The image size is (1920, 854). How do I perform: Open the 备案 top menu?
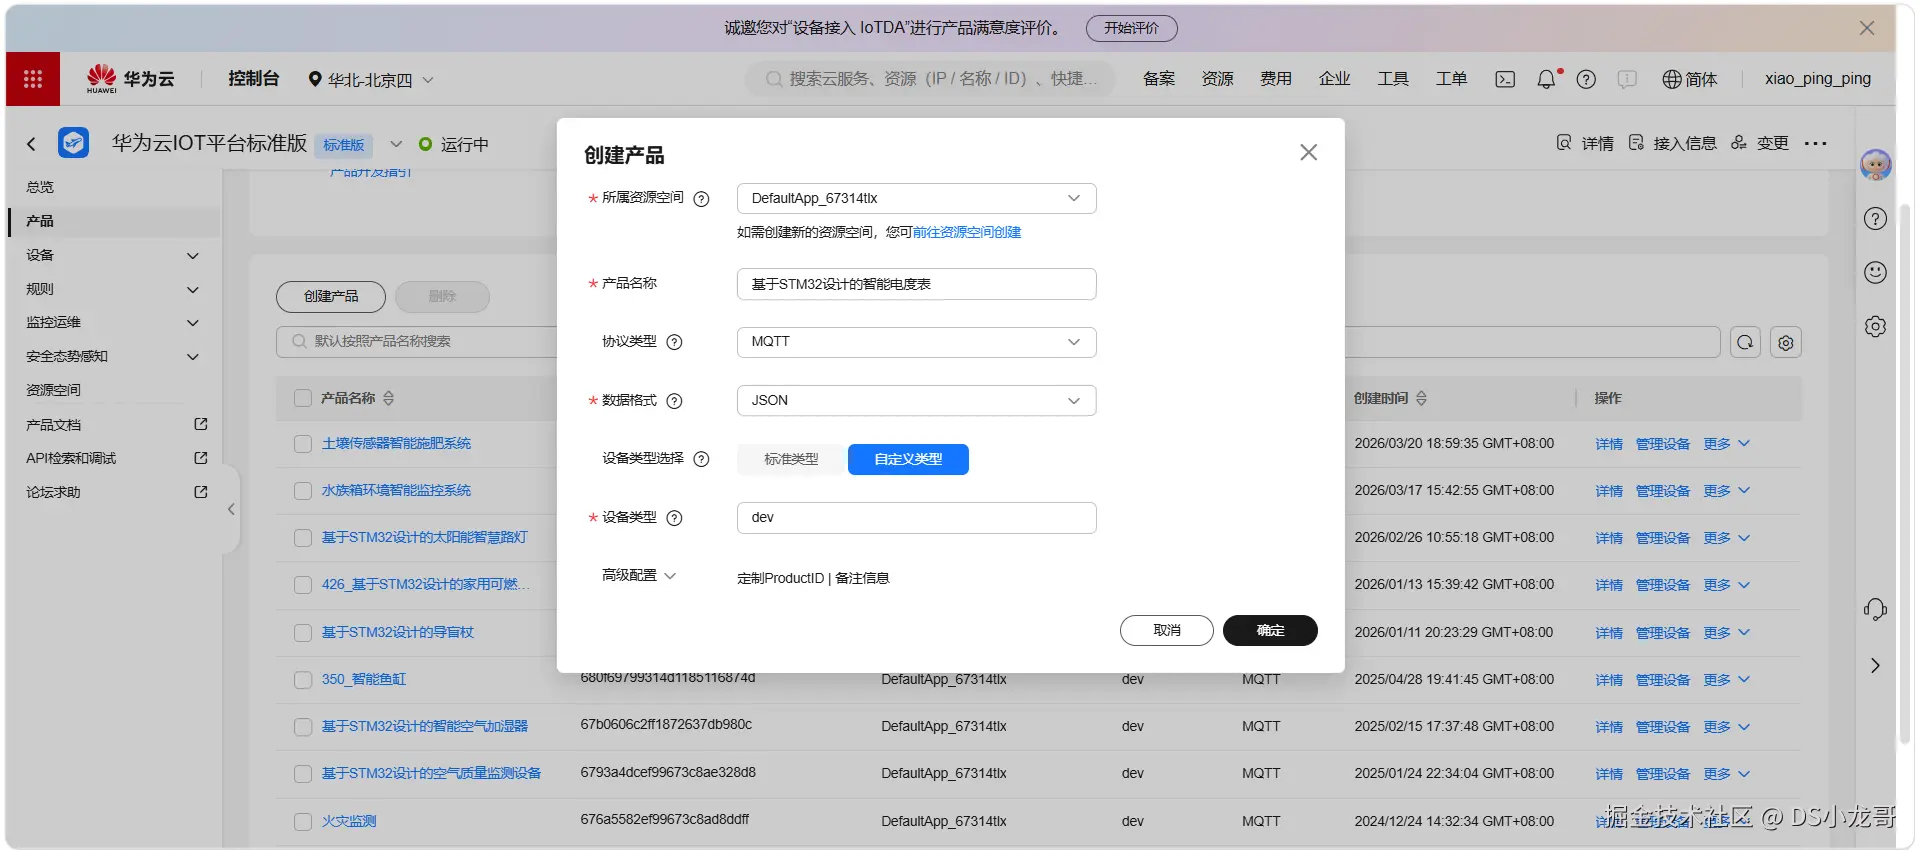click(1159, 79)
